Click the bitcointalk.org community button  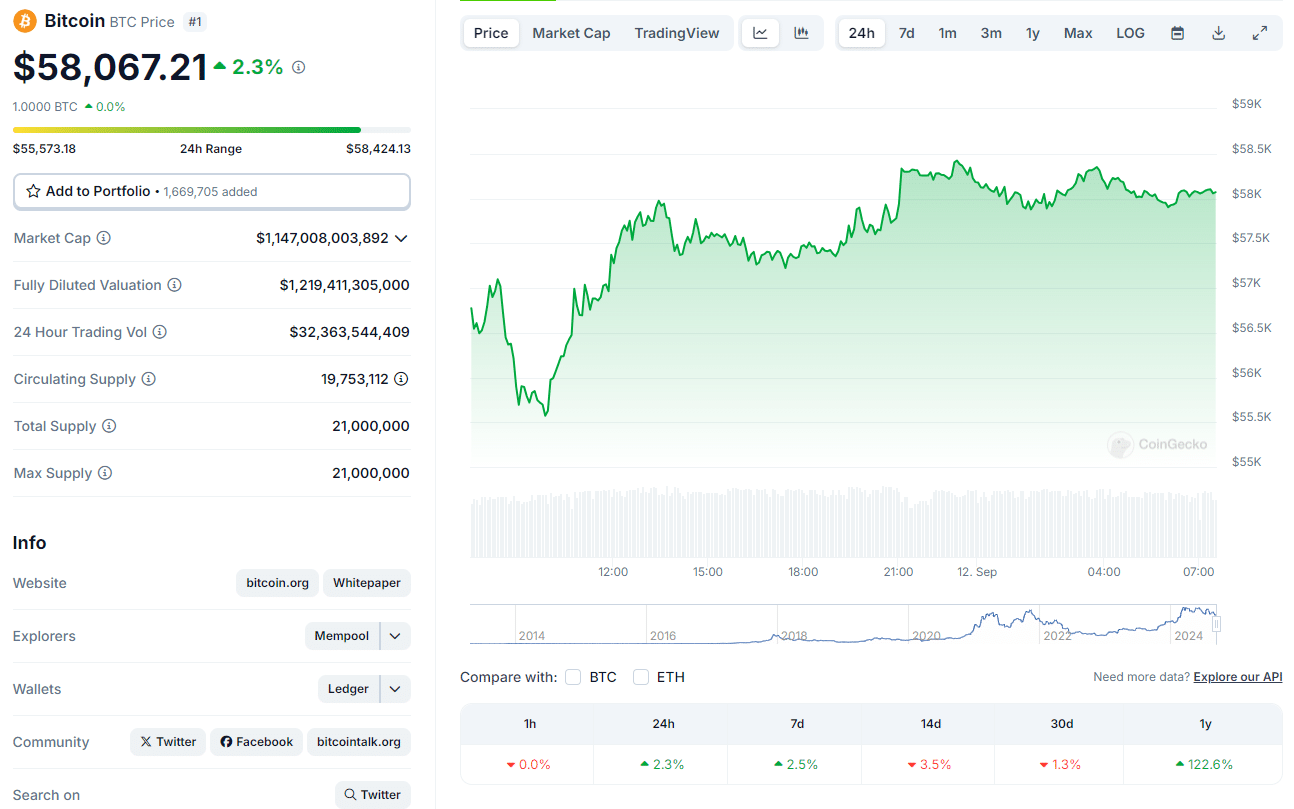(x=358, y=741)
